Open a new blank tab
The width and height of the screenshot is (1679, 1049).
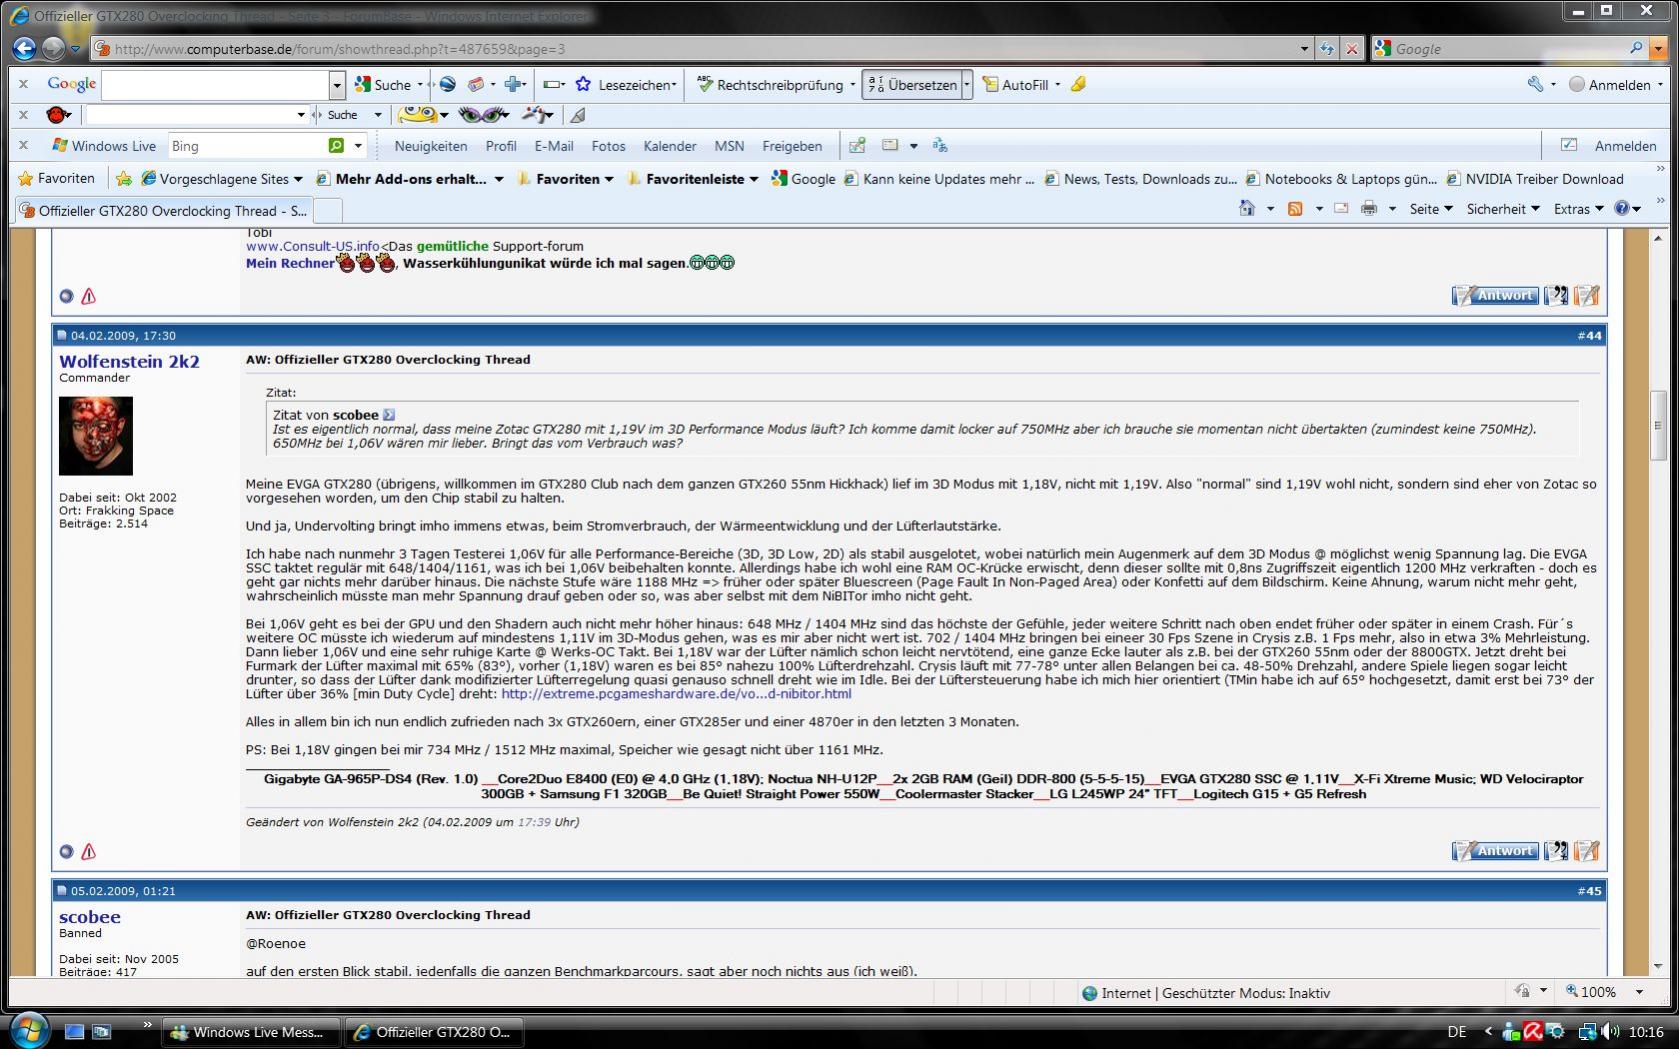point(329,210)
